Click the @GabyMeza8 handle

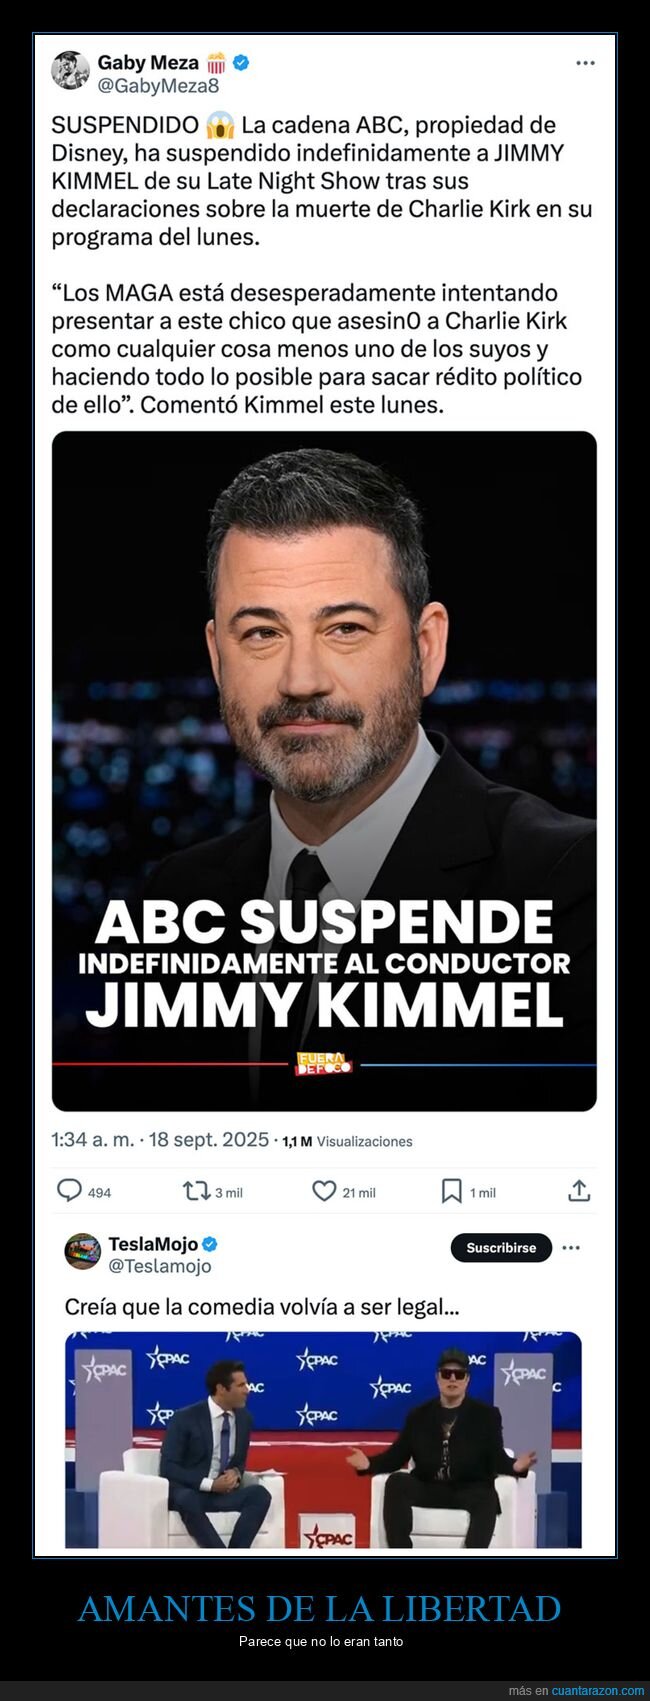pos(158,86)
